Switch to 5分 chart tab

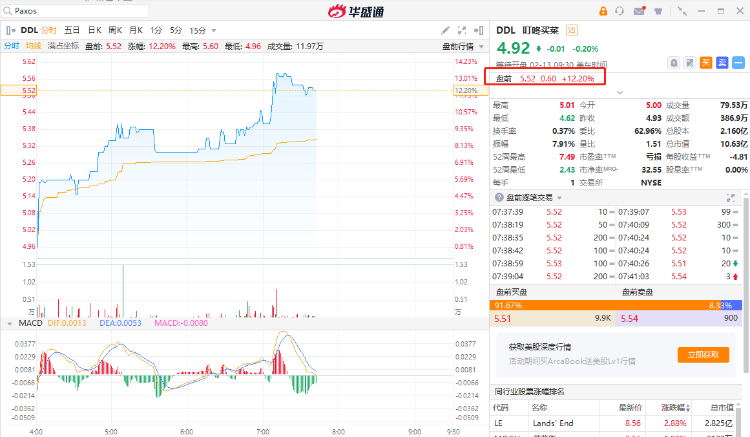tap(176, 31)
